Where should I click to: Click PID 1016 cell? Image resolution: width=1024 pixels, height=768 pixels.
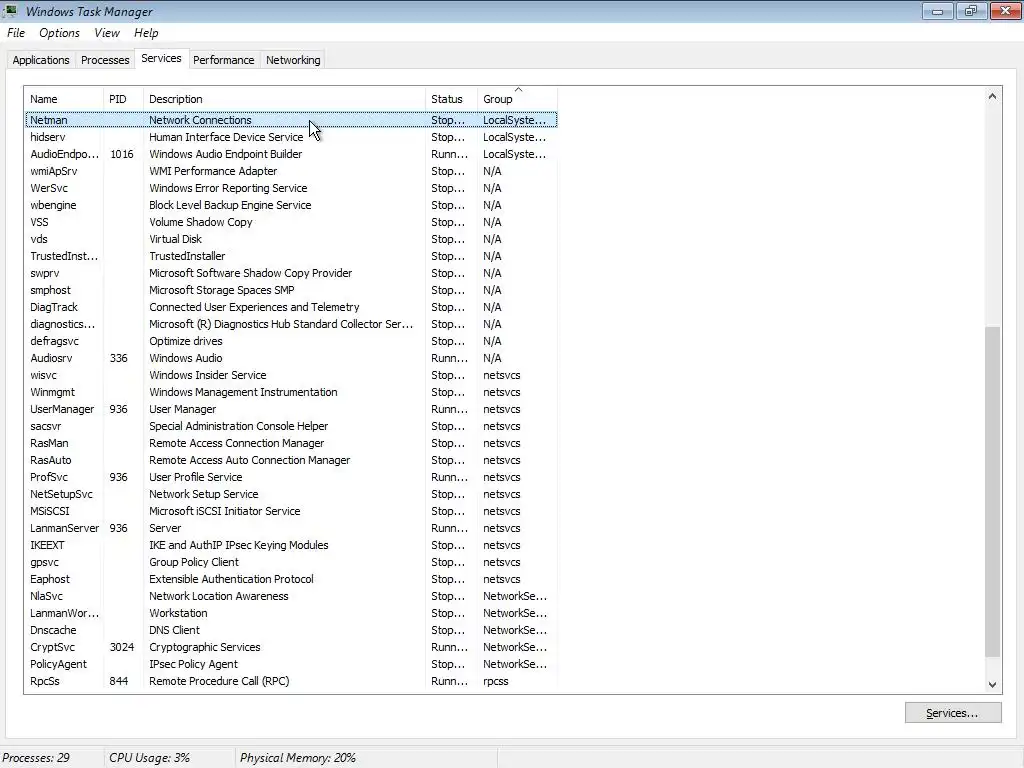121,154
